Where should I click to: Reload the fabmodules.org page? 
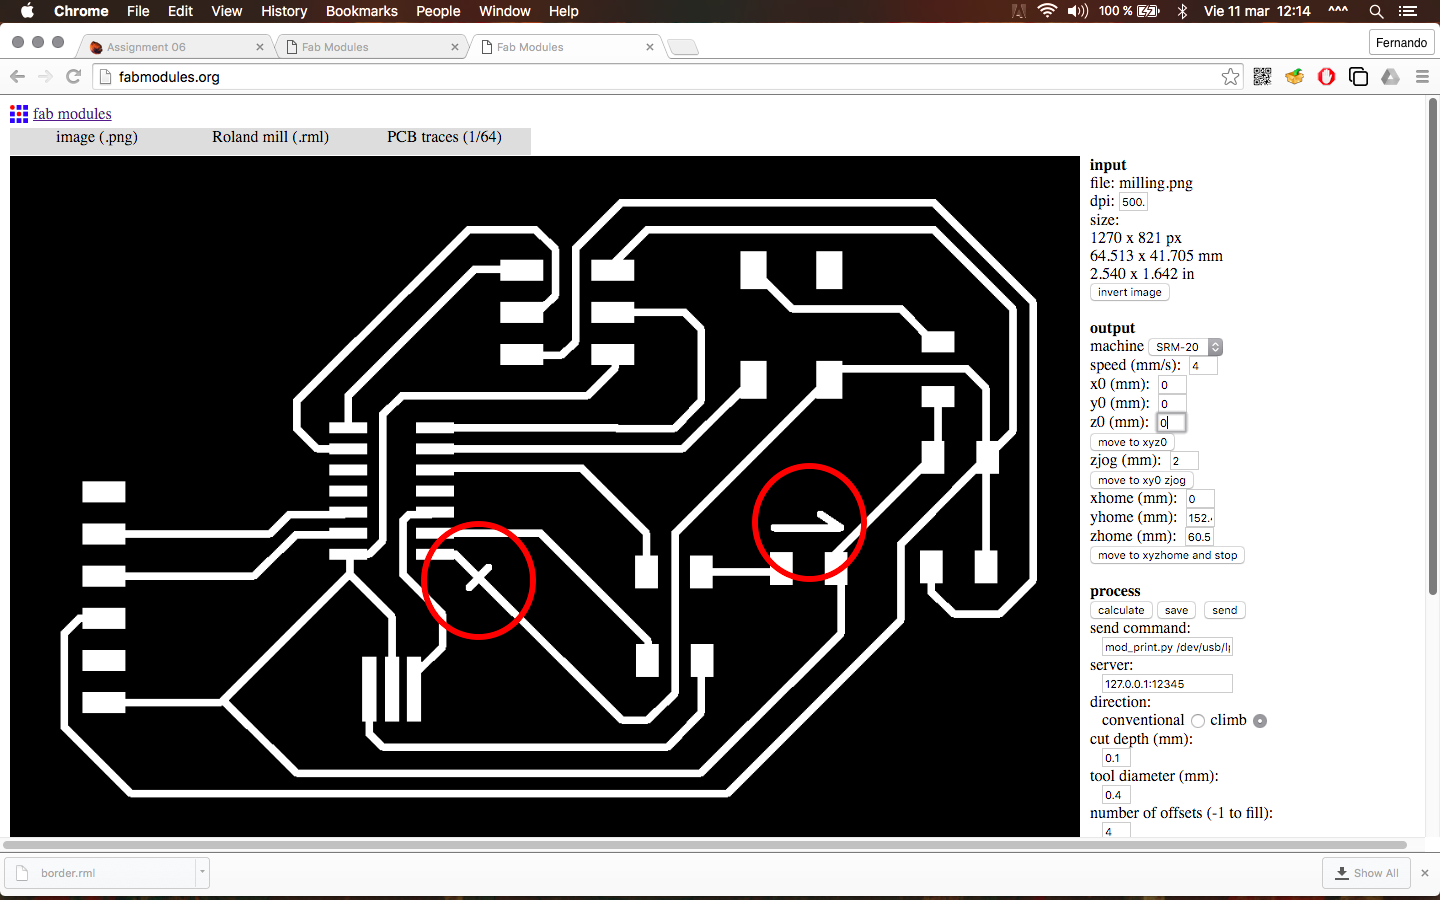point(73,77)
